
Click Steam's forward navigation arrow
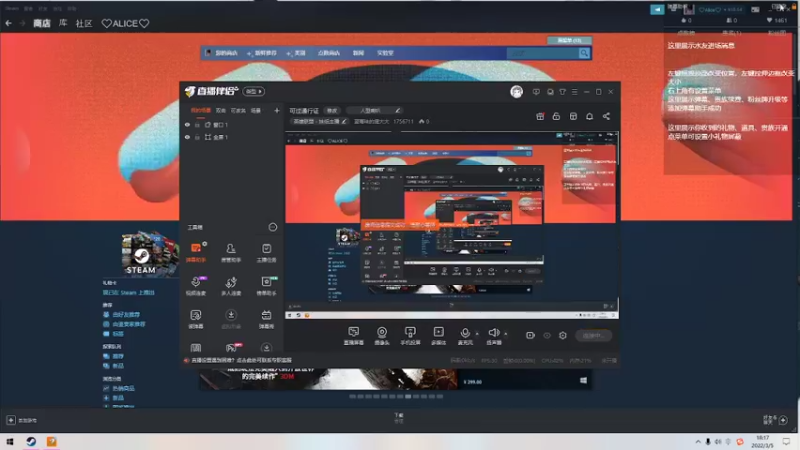point(22,23)
